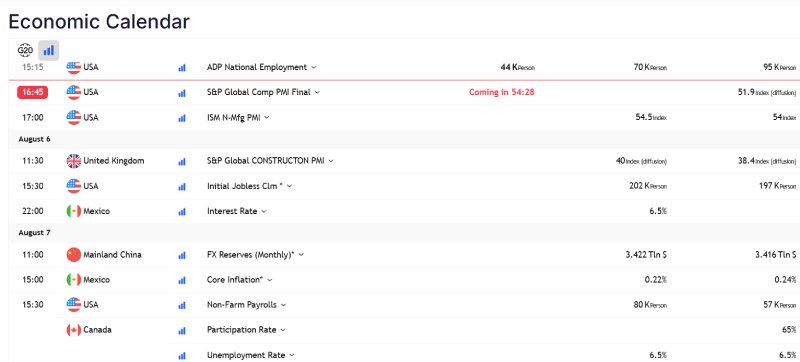Click the Mainland China flag icon

[73, 254]
